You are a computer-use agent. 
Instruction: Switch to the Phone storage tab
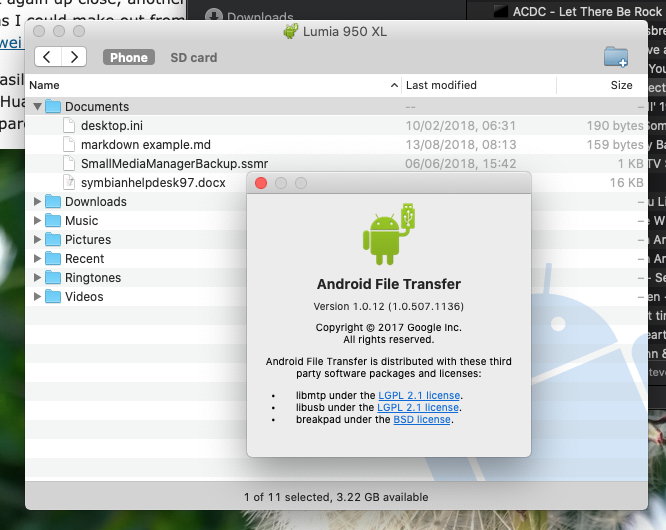click(129, 57)
